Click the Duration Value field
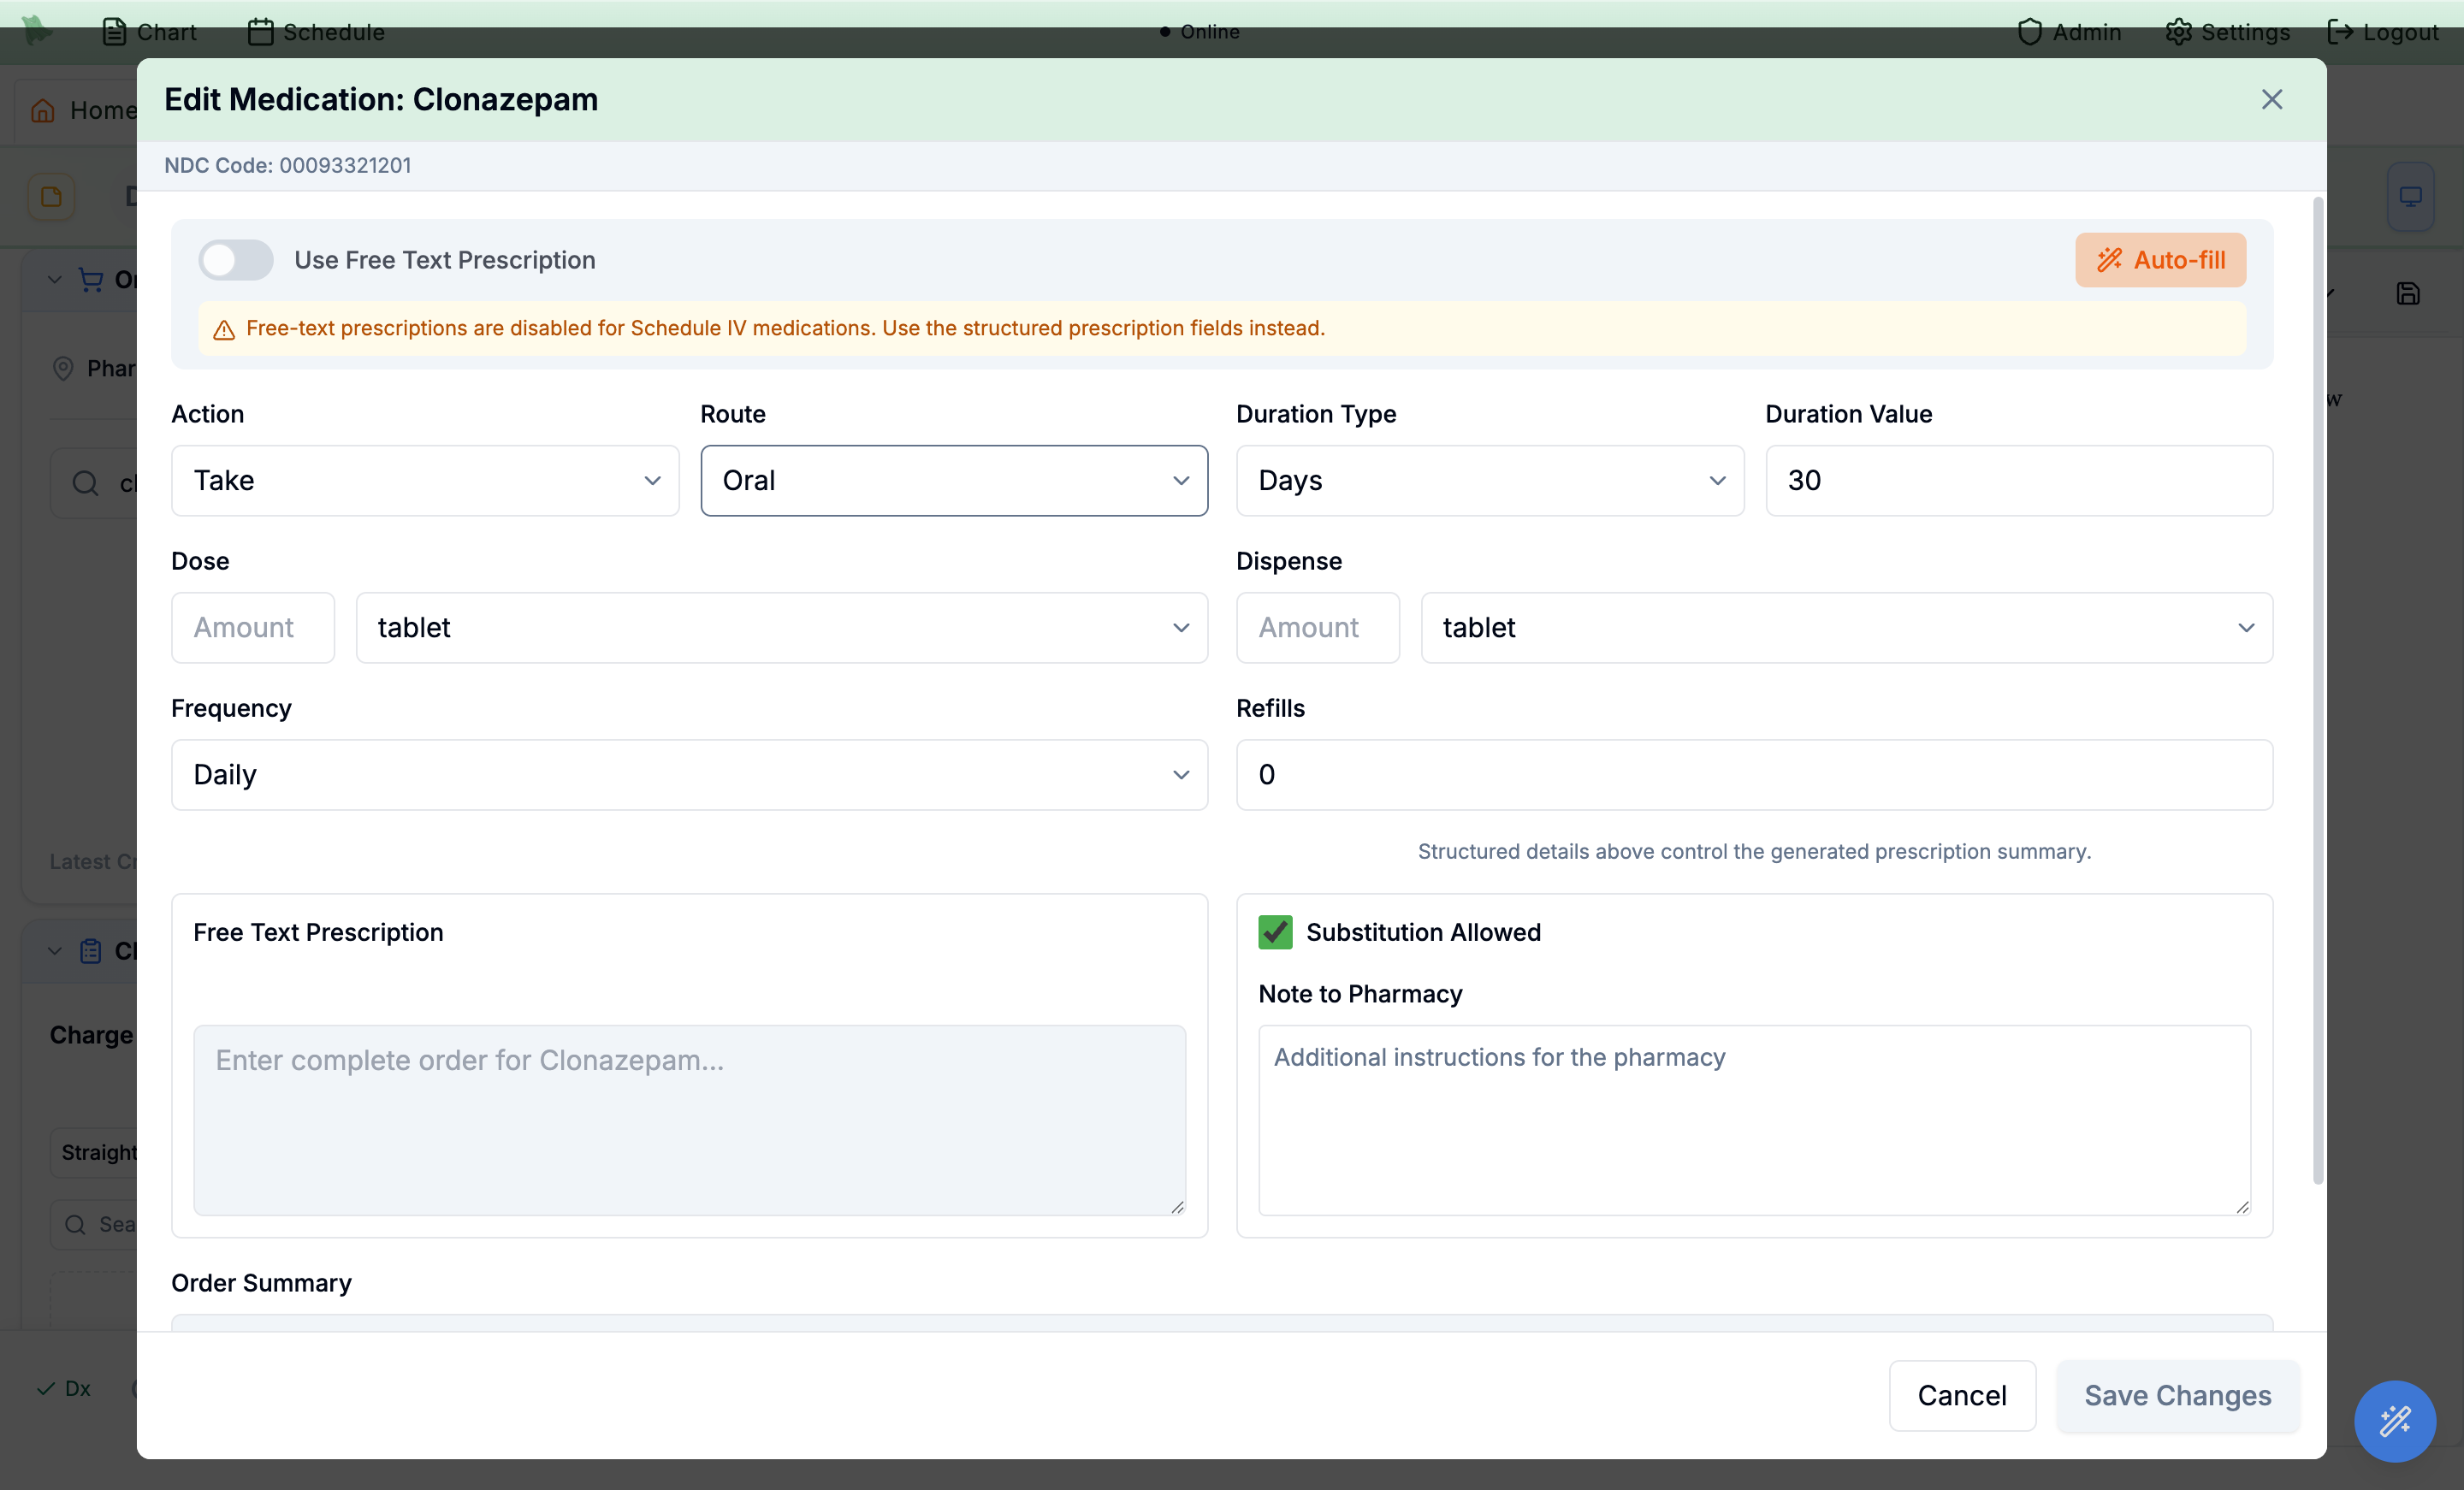The height and width of the screenshot is (1490, 2464). click(2019, 481)
